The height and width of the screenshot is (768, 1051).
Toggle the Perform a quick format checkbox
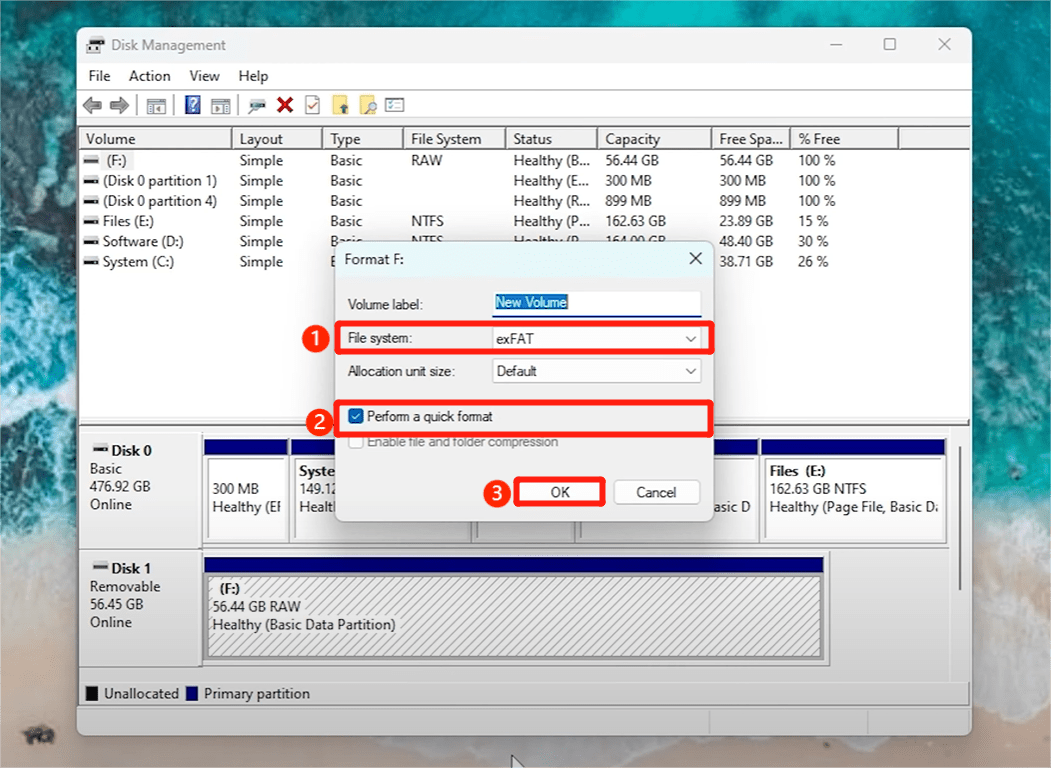coord(356,416)
